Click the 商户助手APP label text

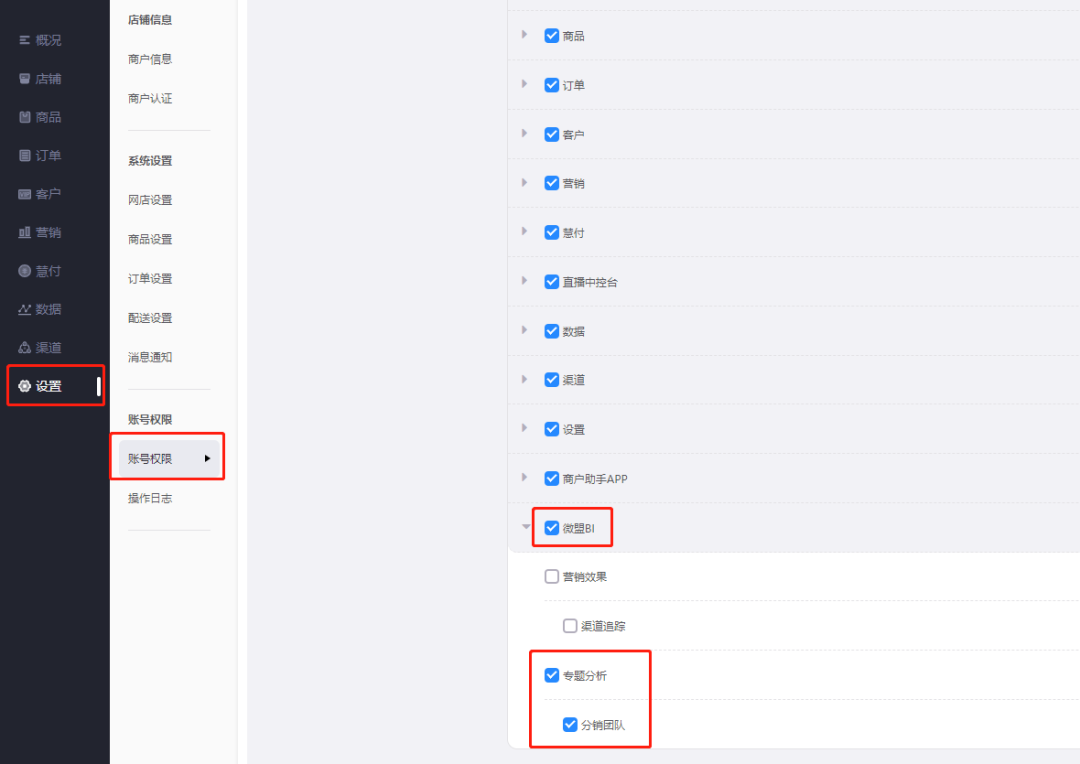click(595, 479)
